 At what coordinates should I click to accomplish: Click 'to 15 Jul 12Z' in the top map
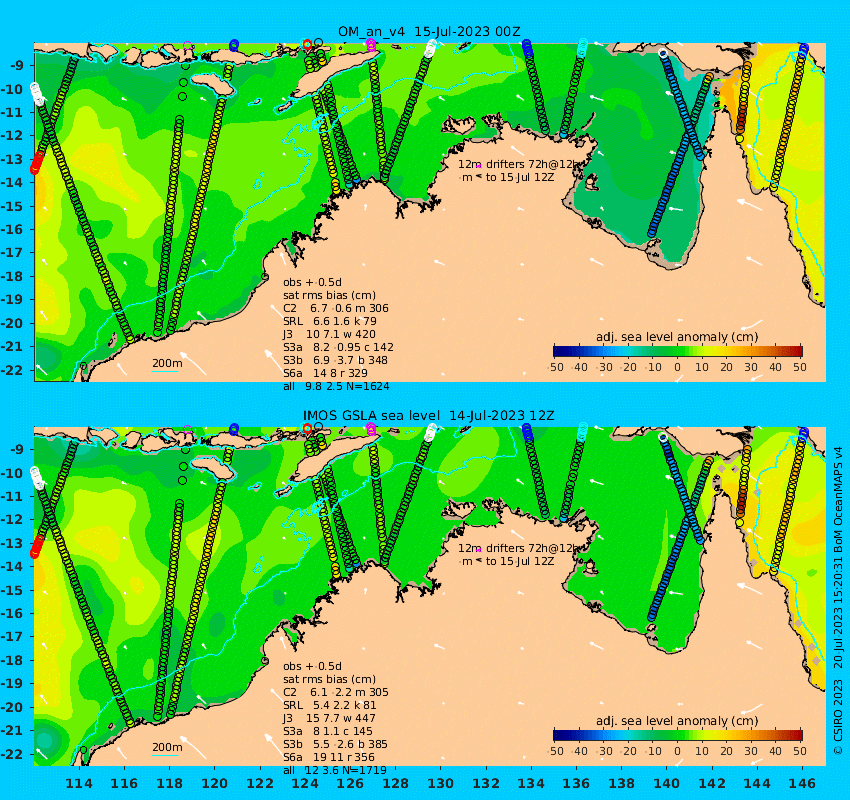click(520, 177)
